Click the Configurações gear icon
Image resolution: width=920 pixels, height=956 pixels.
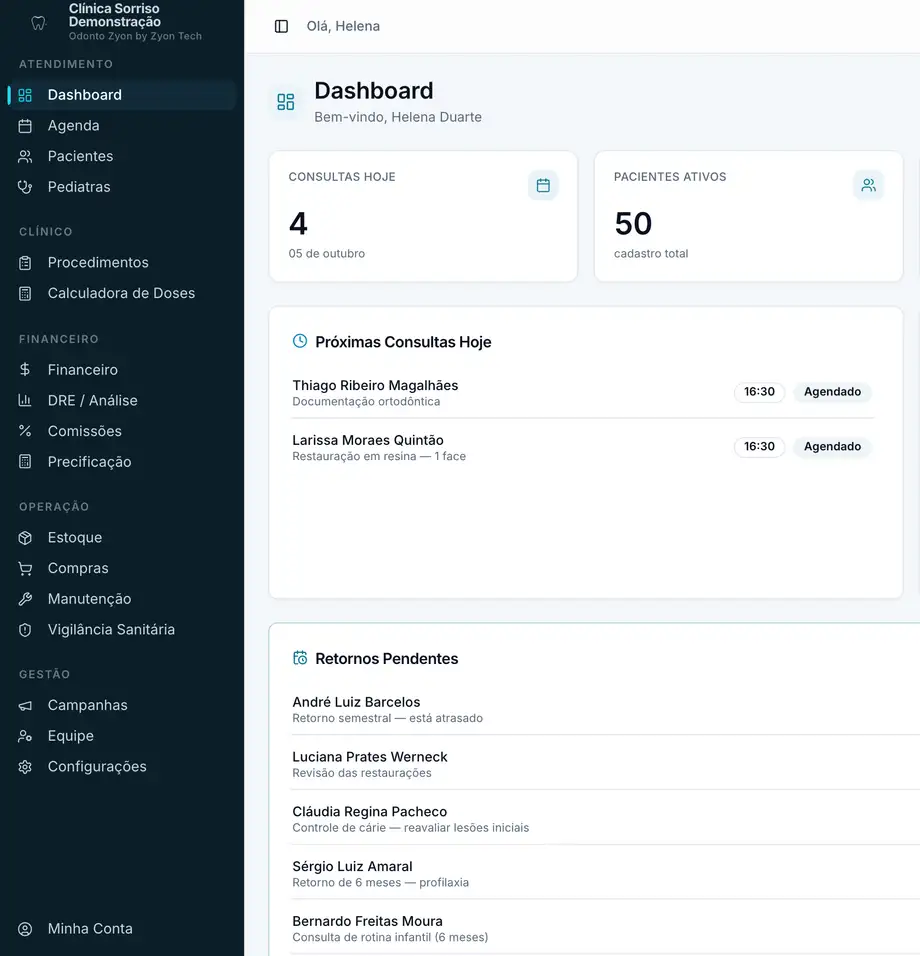pos(25,767)
